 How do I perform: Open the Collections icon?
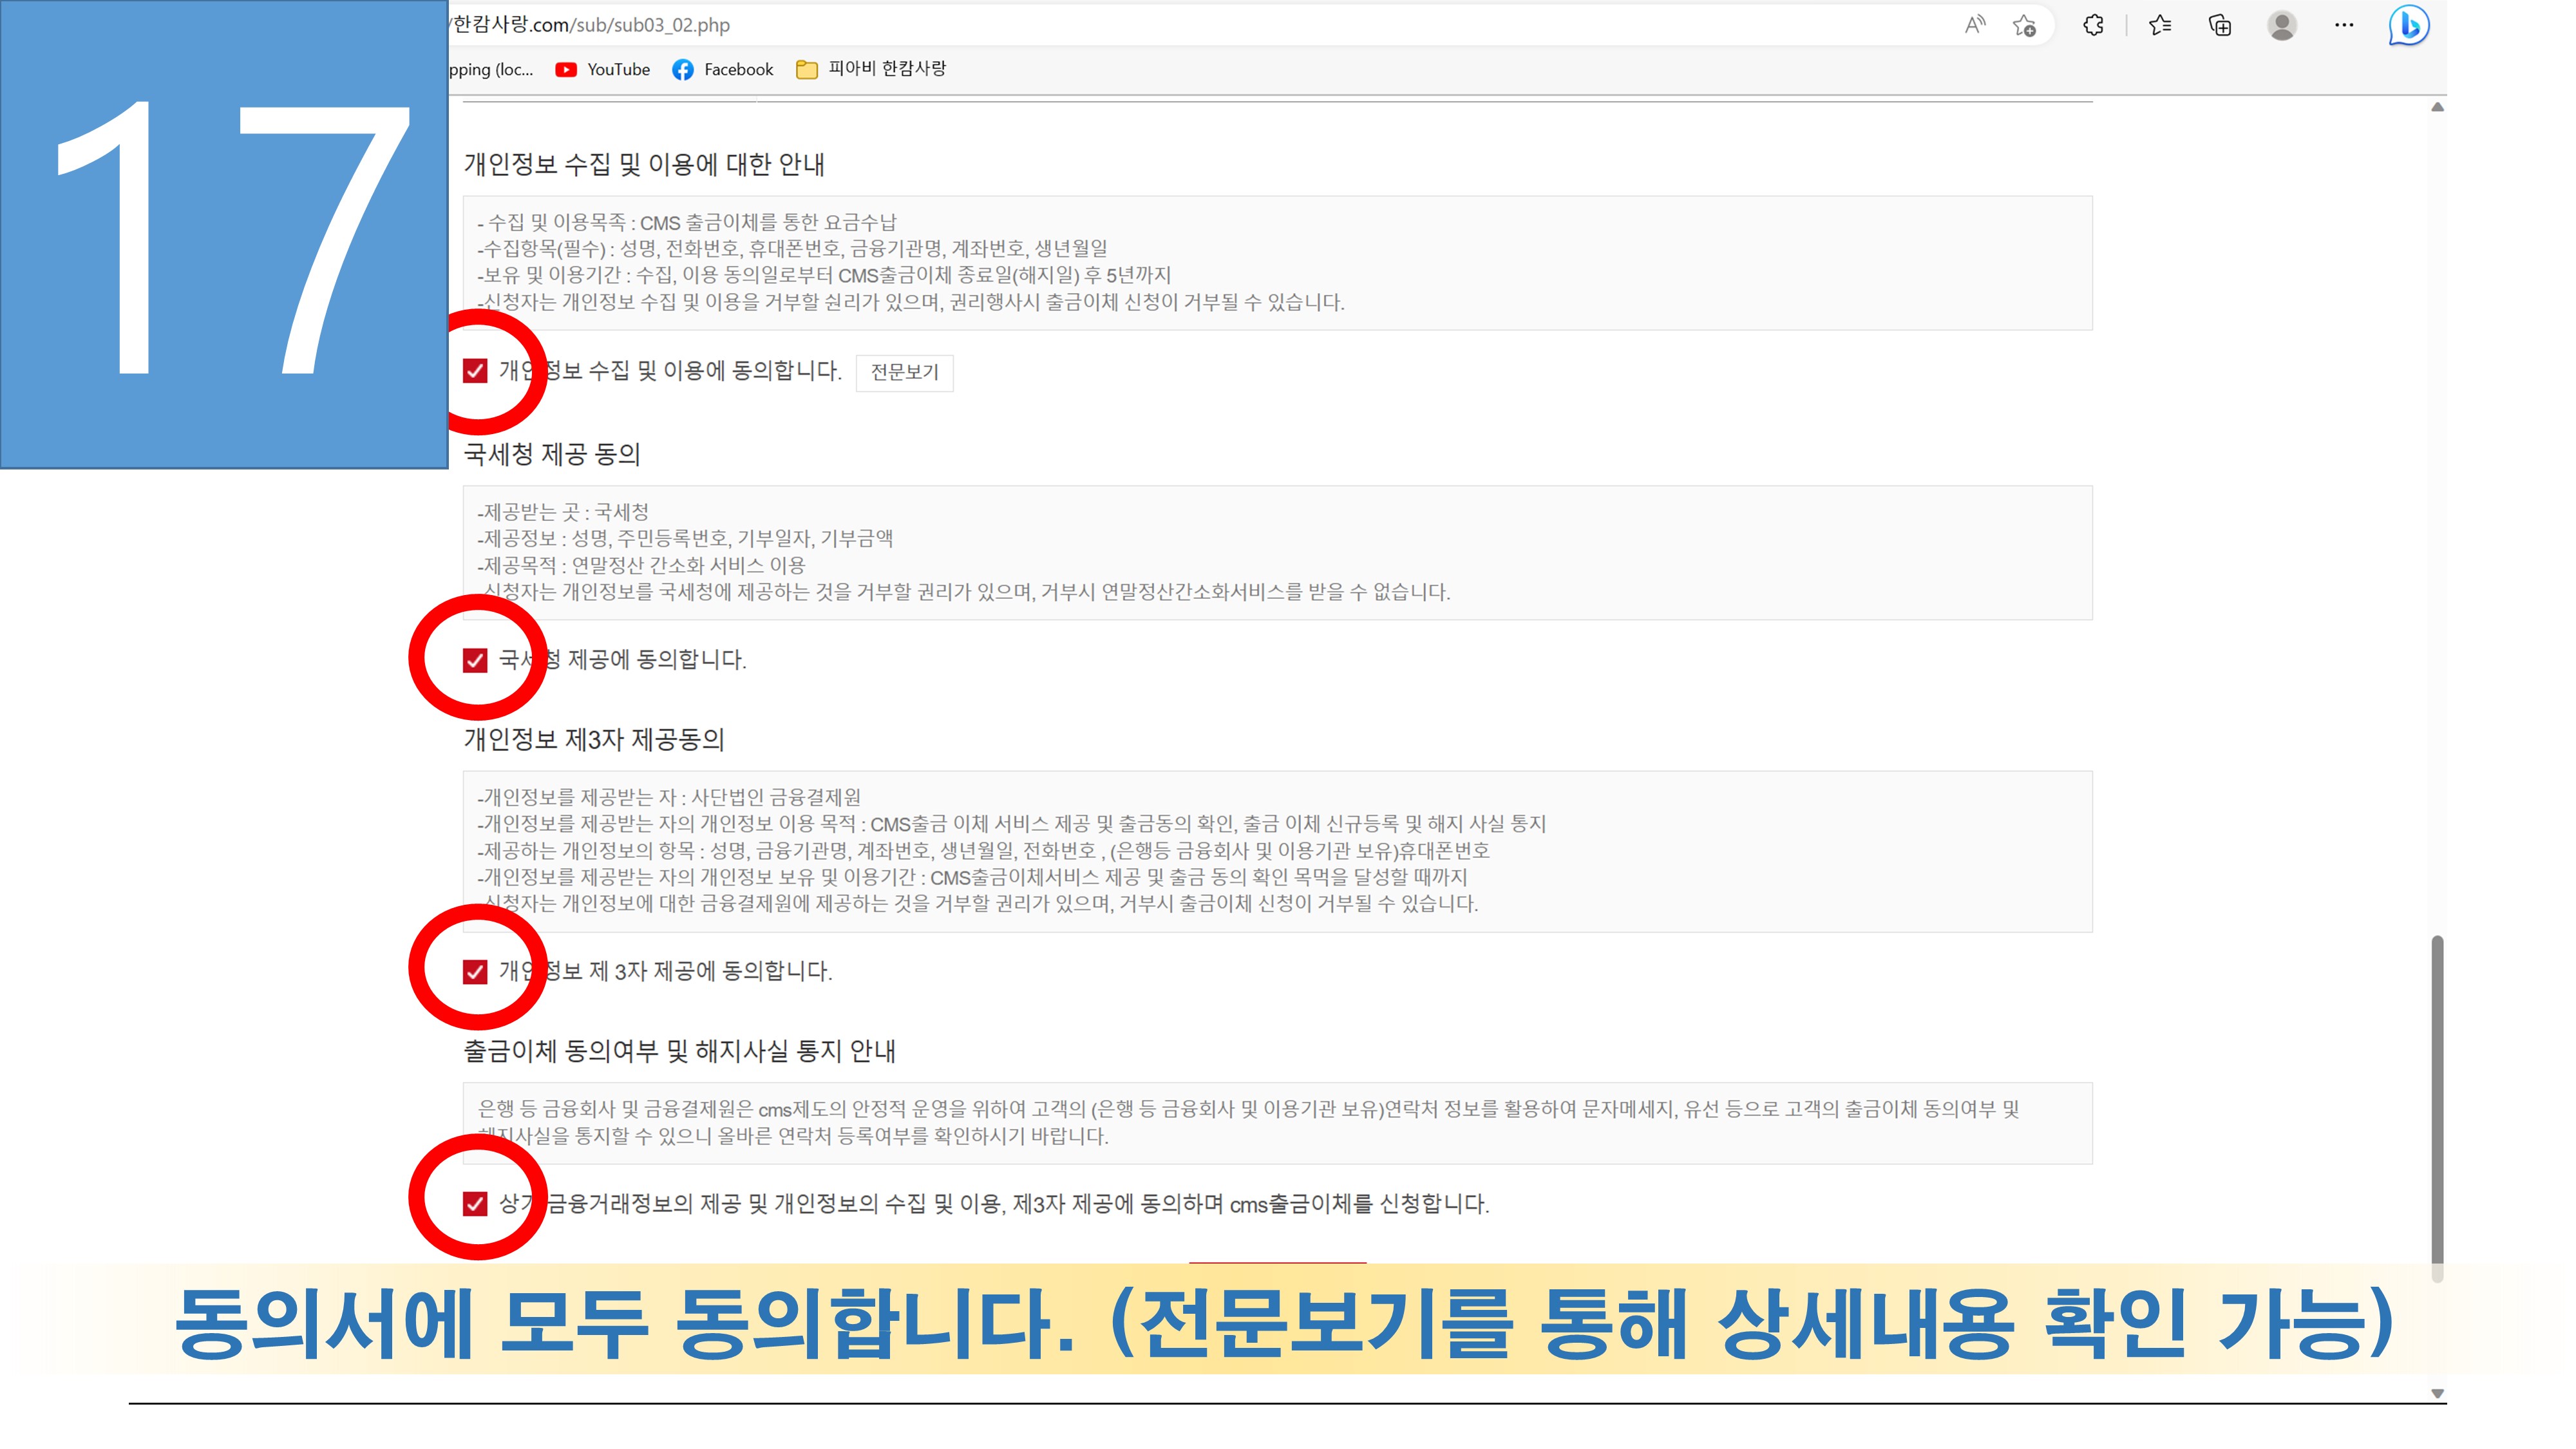click(2219, 25)
